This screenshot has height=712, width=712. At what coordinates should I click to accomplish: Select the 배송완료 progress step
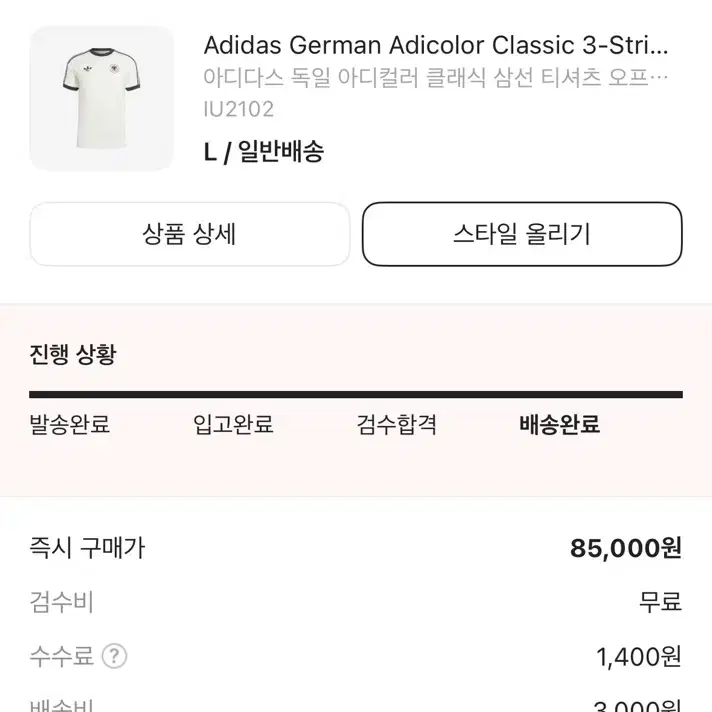[x=559, y=425]
